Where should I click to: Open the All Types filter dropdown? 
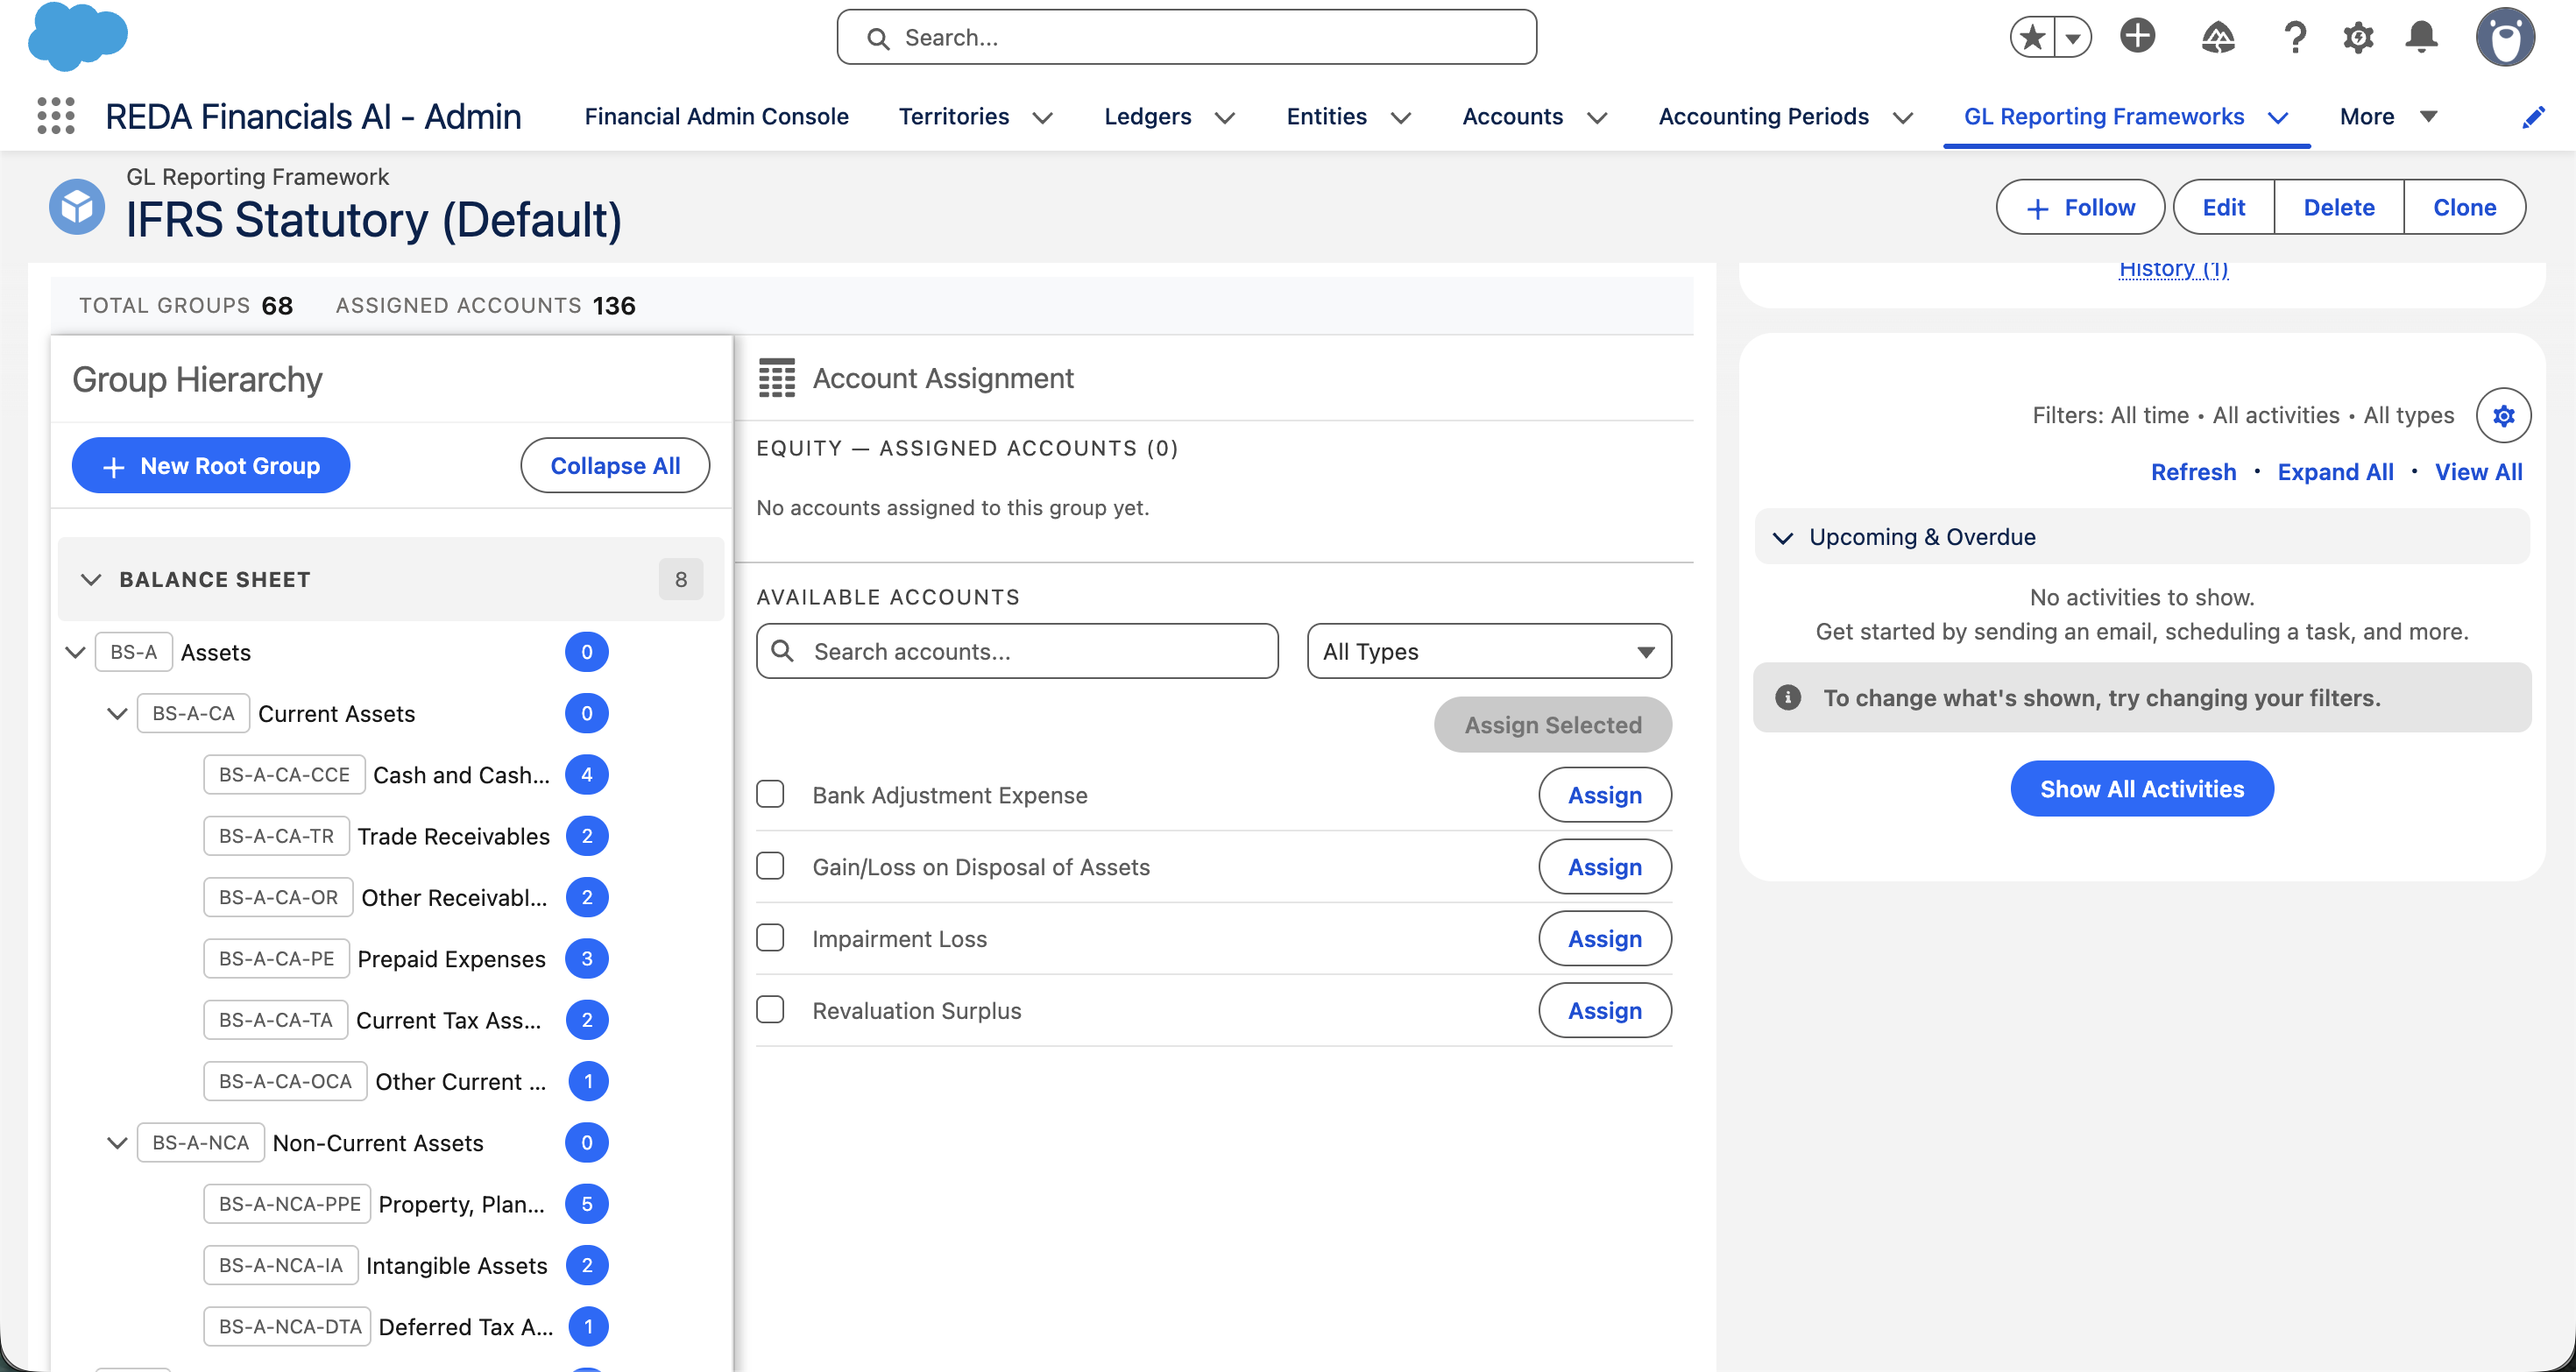pyautogui.click(x=1489, y=651)
